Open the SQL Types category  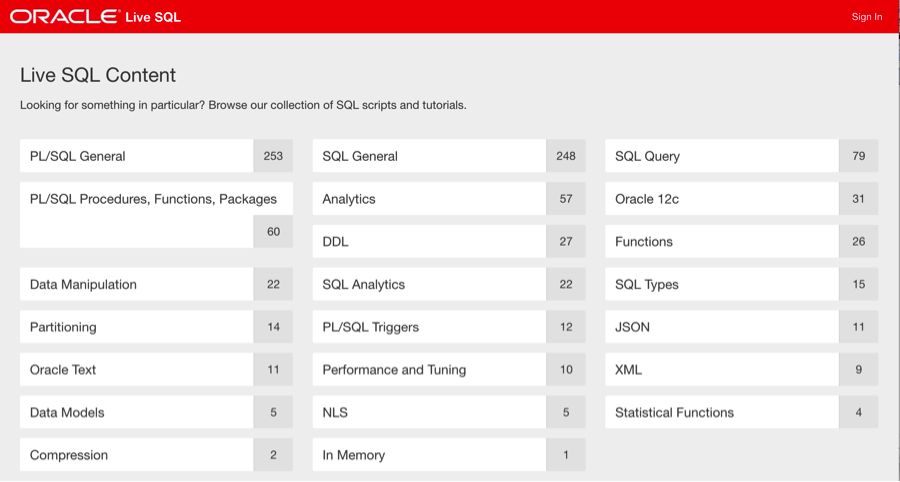click(x=721, y=284)
